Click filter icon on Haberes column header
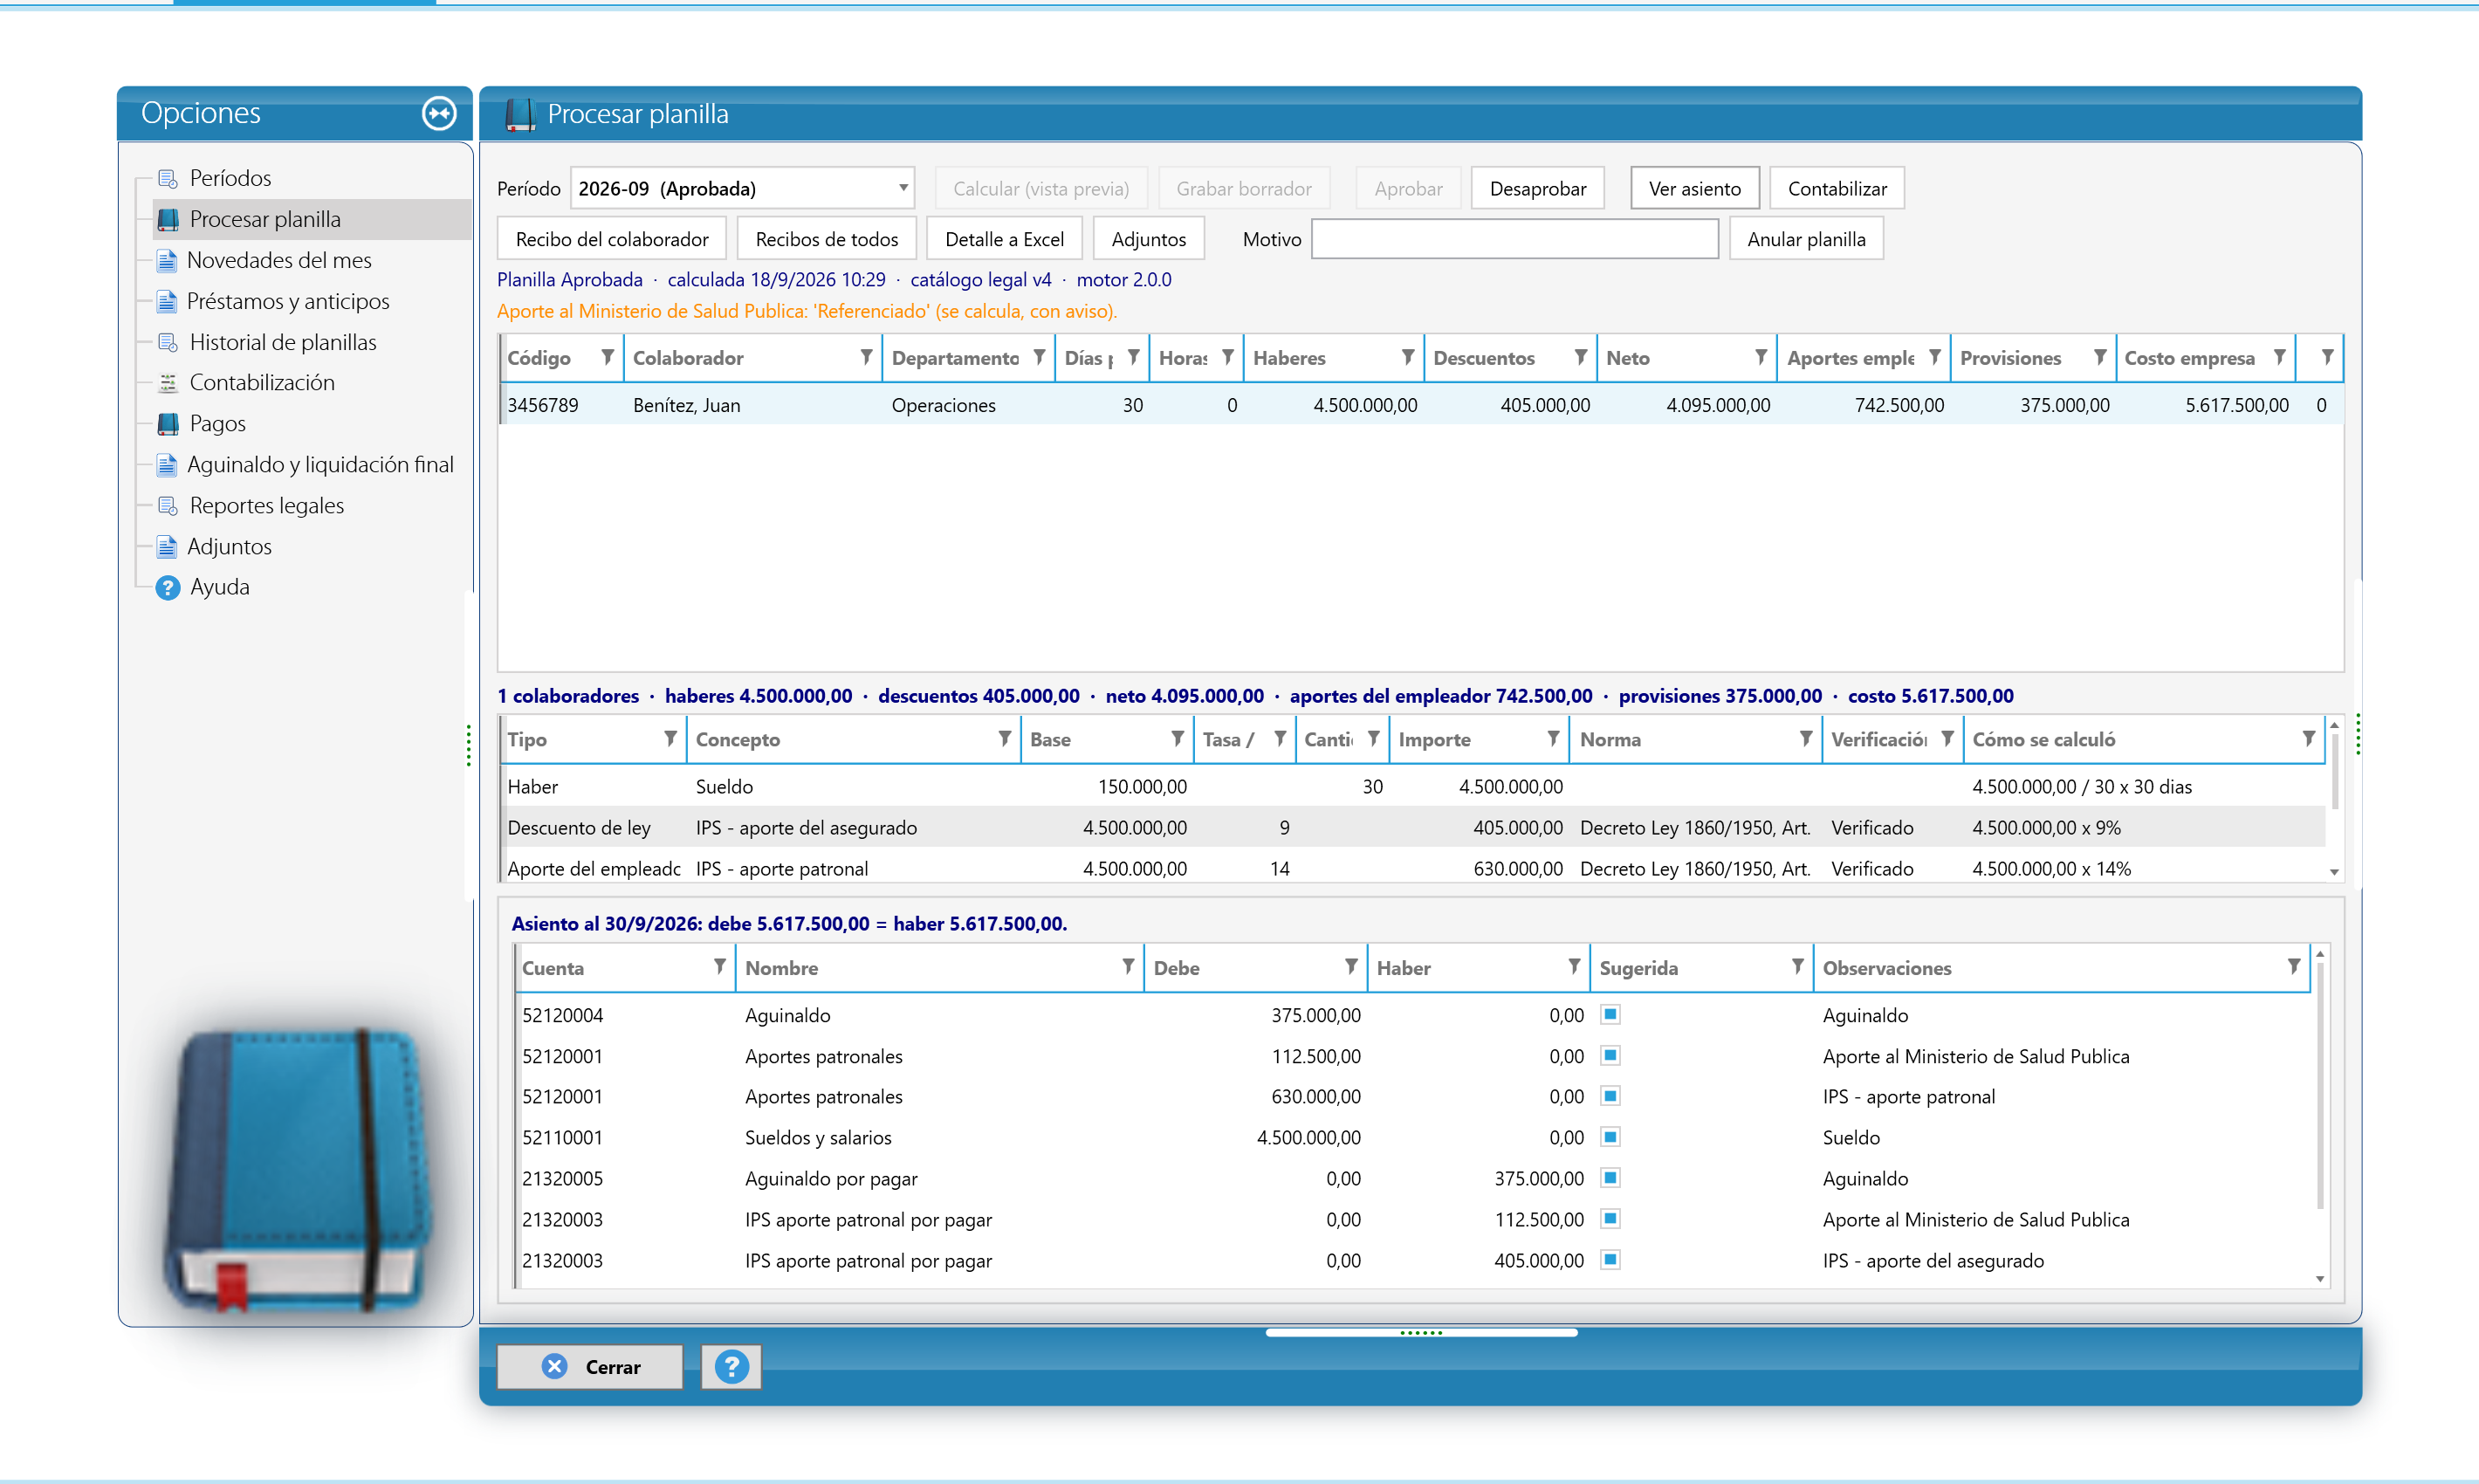Viewport: 2479px width, 1484px height. click(1407, 357)
